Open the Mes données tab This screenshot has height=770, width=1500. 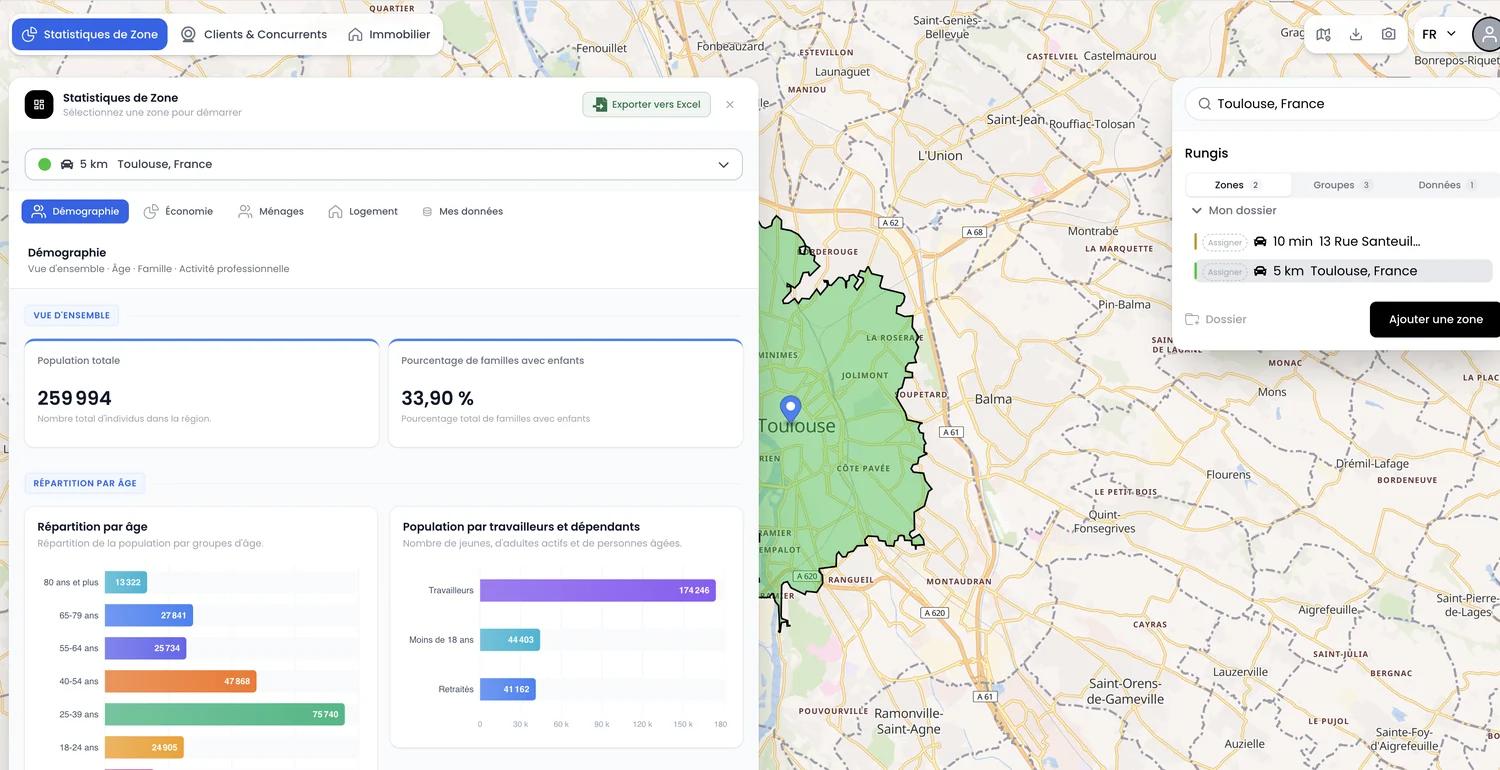pyautogui.click(x=462, y=211)
